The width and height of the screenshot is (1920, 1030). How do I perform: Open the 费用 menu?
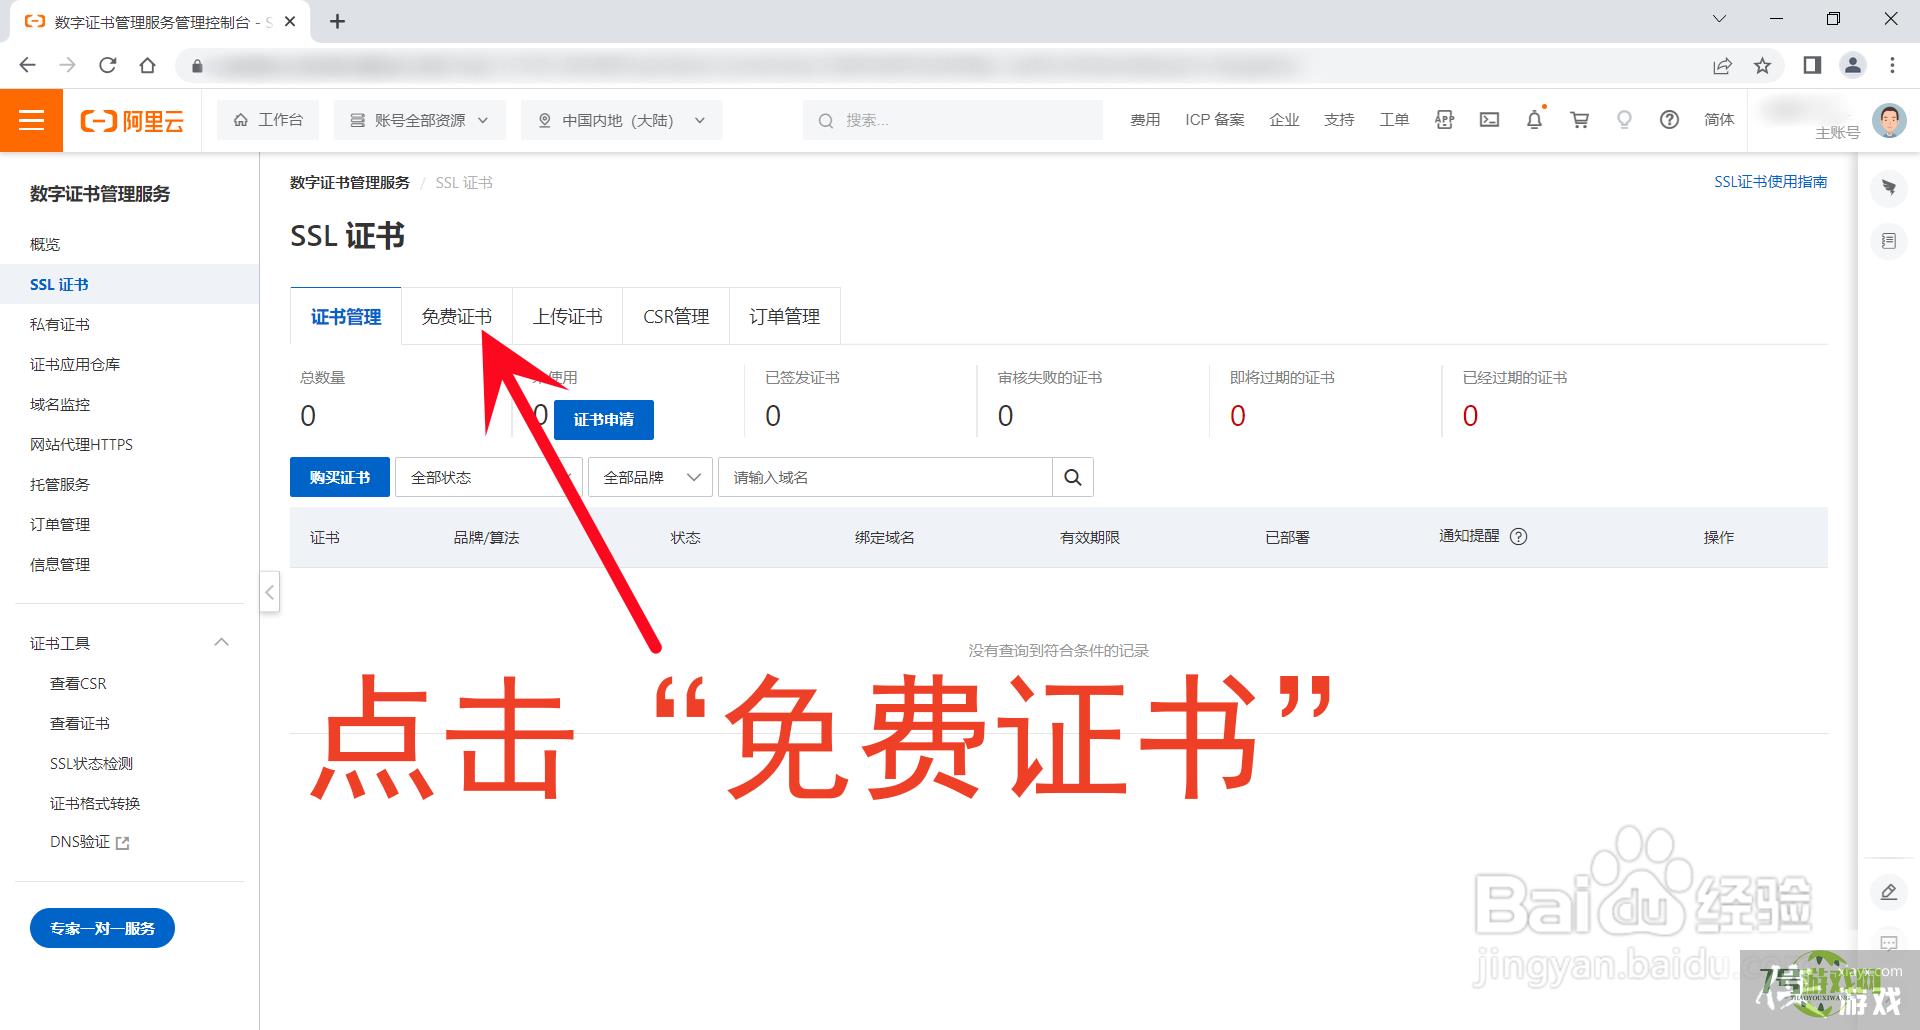(1145, 120)
